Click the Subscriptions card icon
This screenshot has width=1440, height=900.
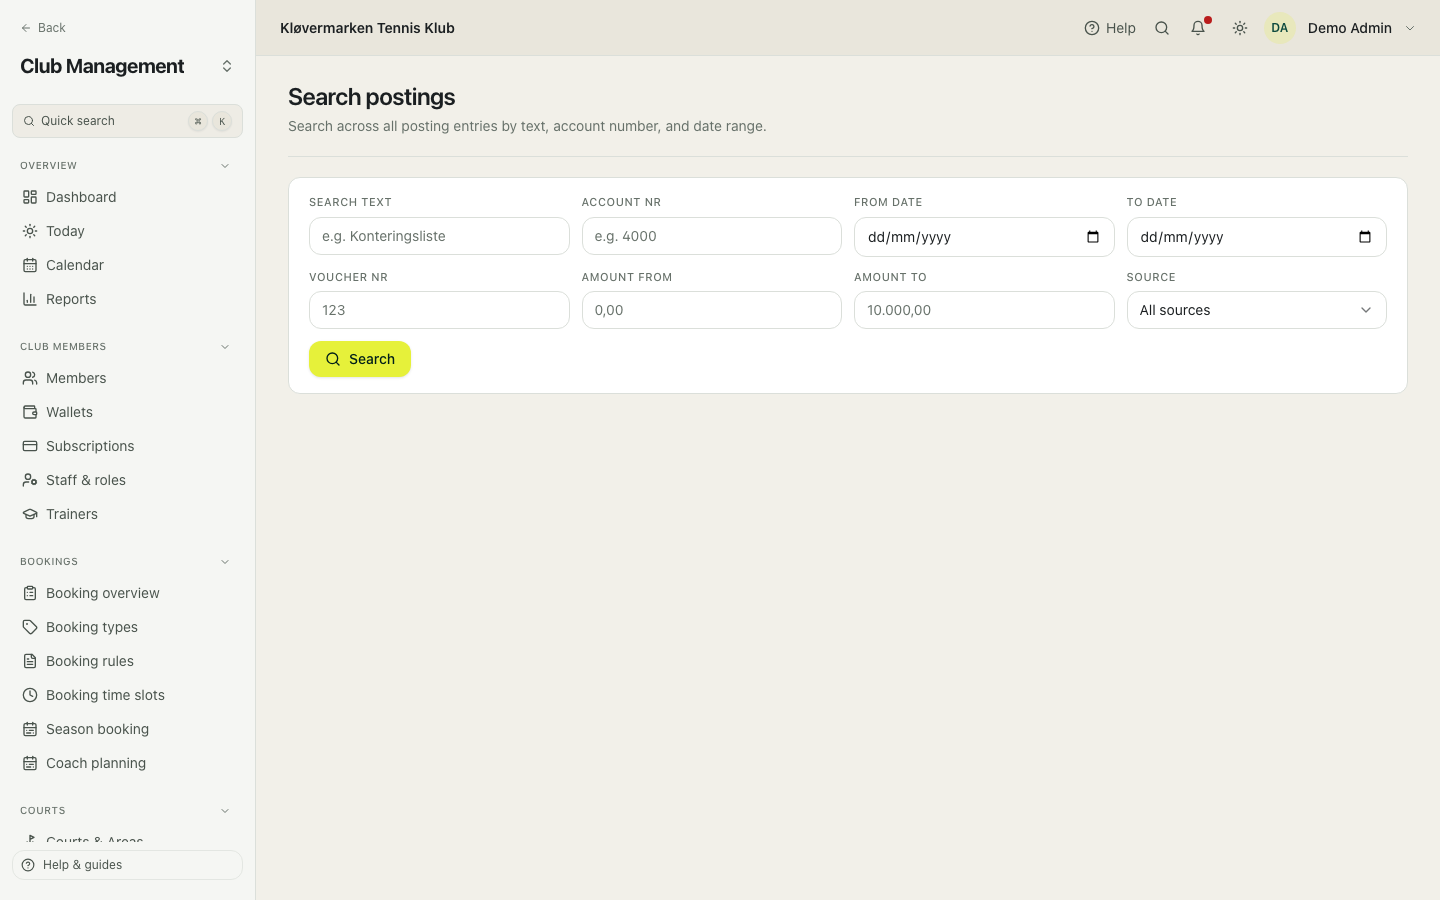tap(30, 446)
